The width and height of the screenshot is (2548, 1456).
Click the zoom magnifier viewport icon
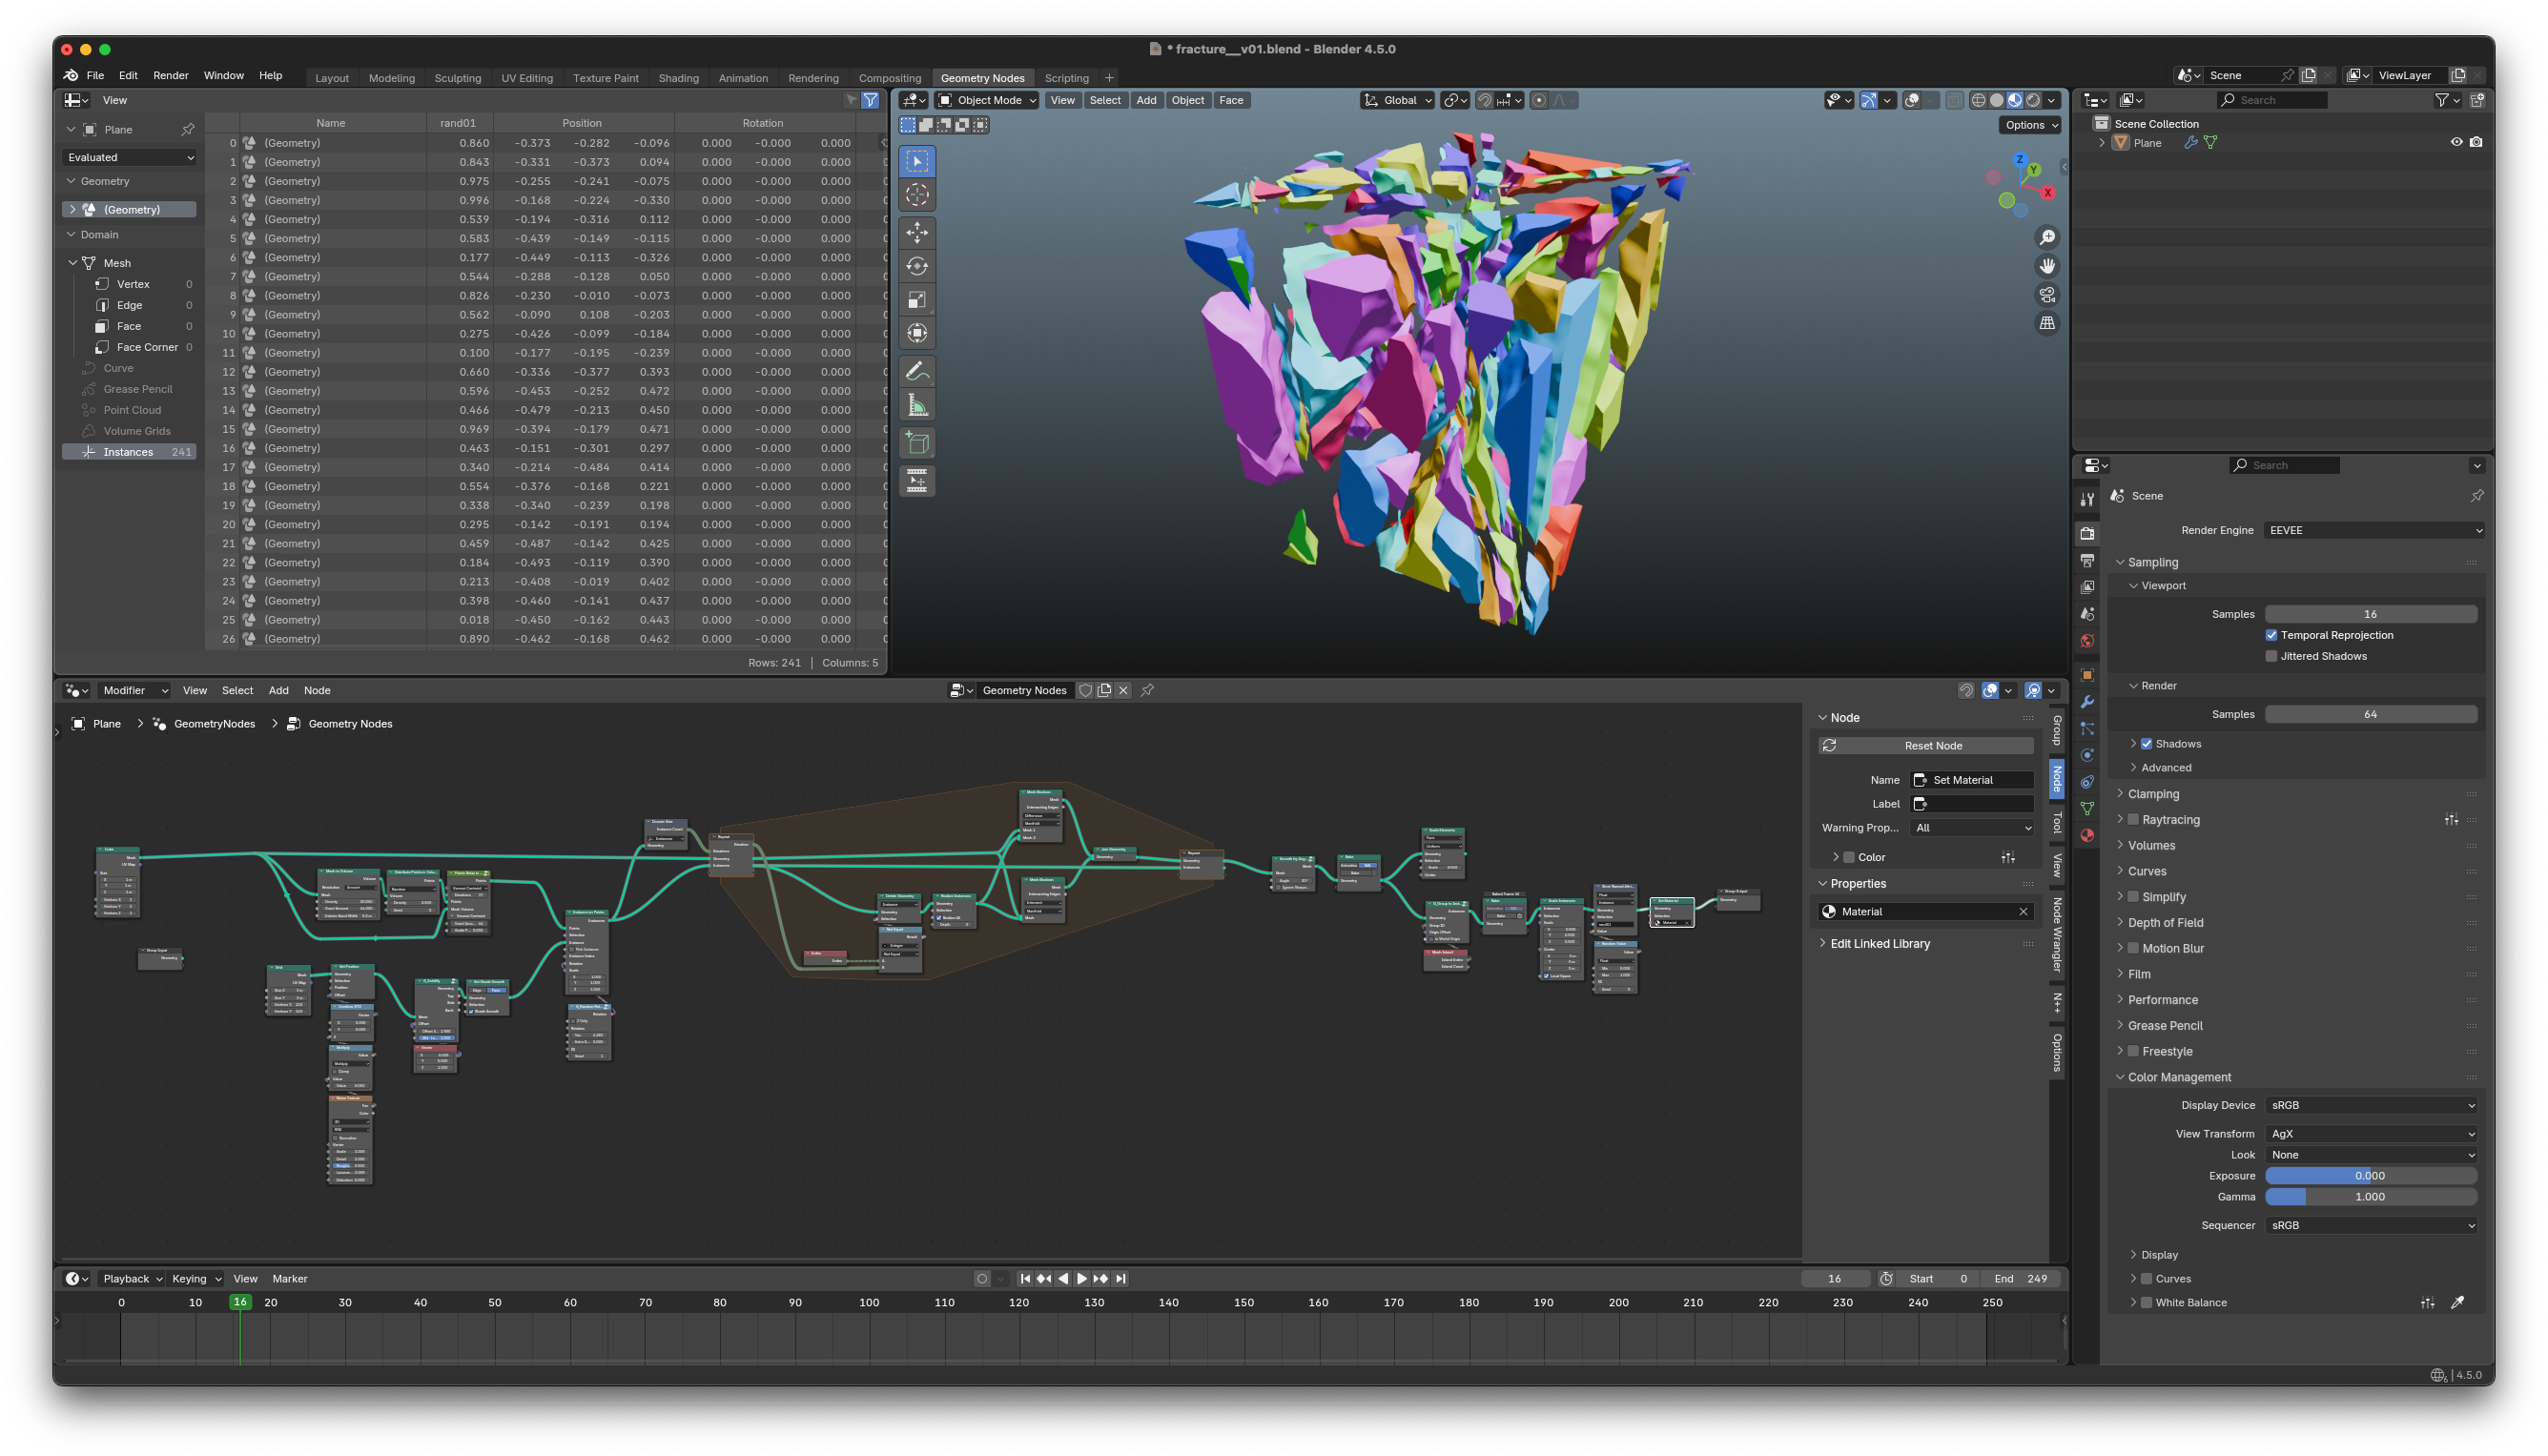click(x=2047, y=237)
